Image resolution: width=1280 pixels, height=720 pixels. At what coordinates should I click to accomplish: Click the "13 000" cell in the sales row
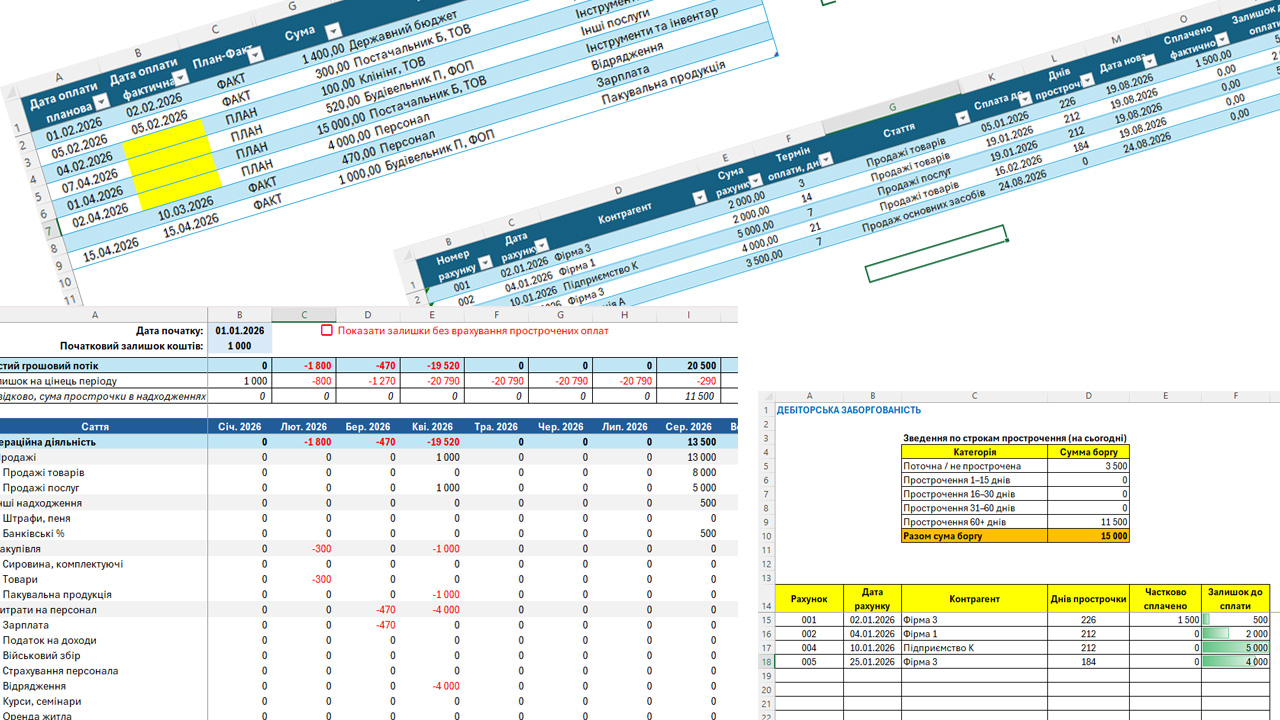point(688,457)
